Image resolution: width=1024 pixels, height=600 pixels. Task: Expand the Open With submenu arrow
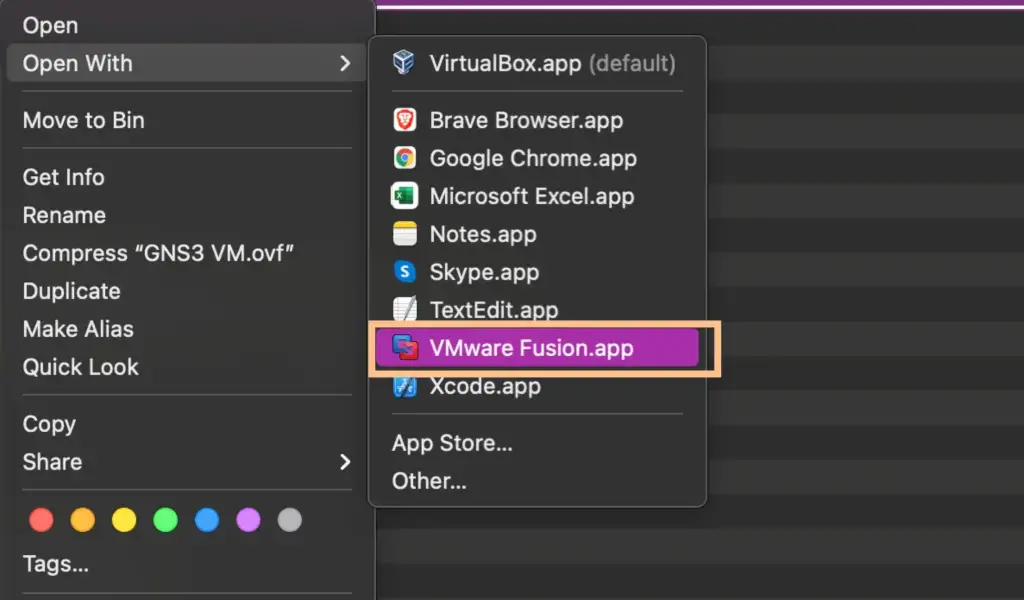tap(346, 63)
